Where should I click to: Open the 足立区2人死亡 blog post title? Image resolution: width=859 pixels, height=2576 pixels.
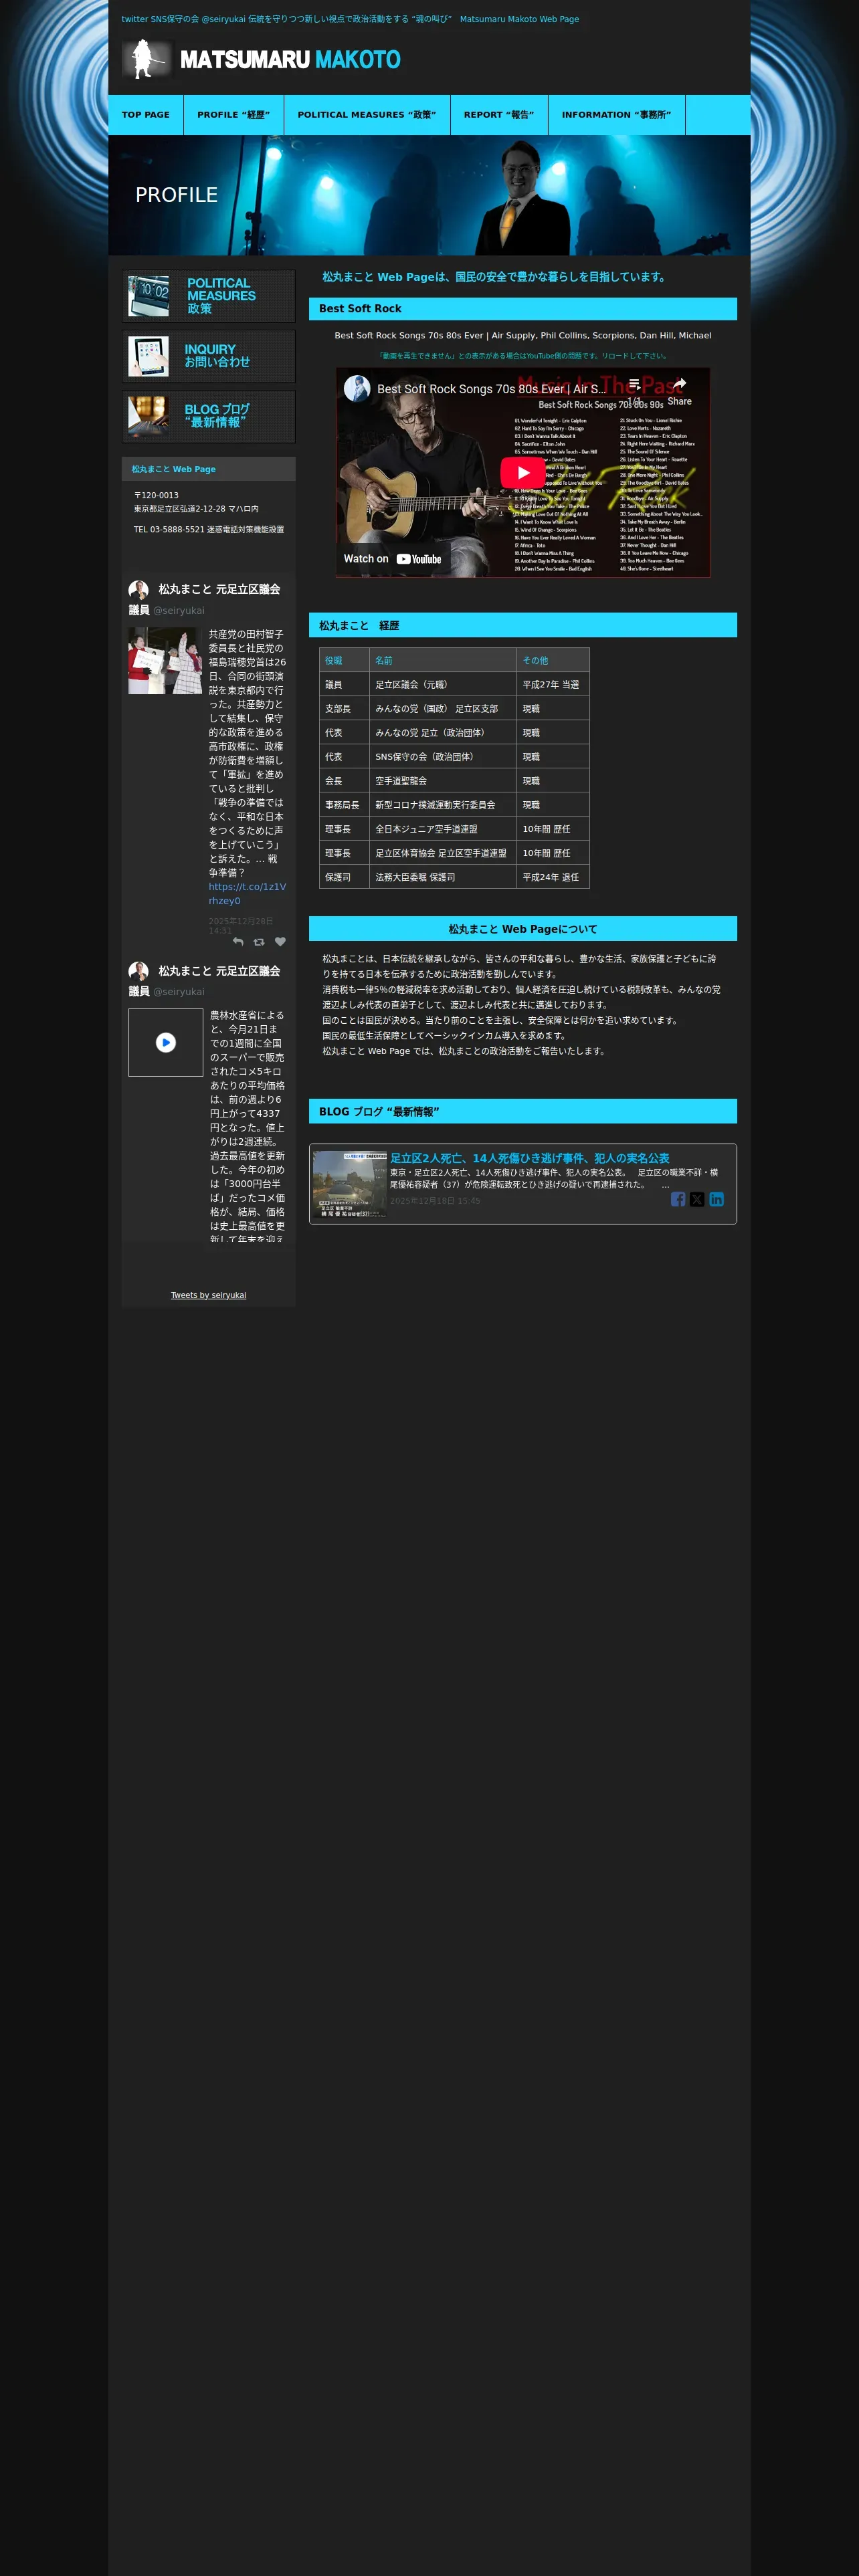pyautogui.click(x=530, y=1158)
